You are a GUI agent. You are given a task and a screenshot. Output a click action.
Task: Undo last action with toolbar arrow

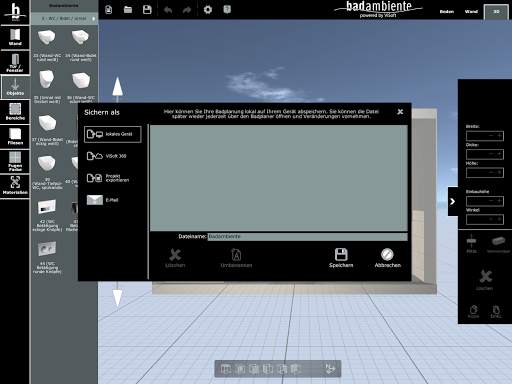pos(168,10)
